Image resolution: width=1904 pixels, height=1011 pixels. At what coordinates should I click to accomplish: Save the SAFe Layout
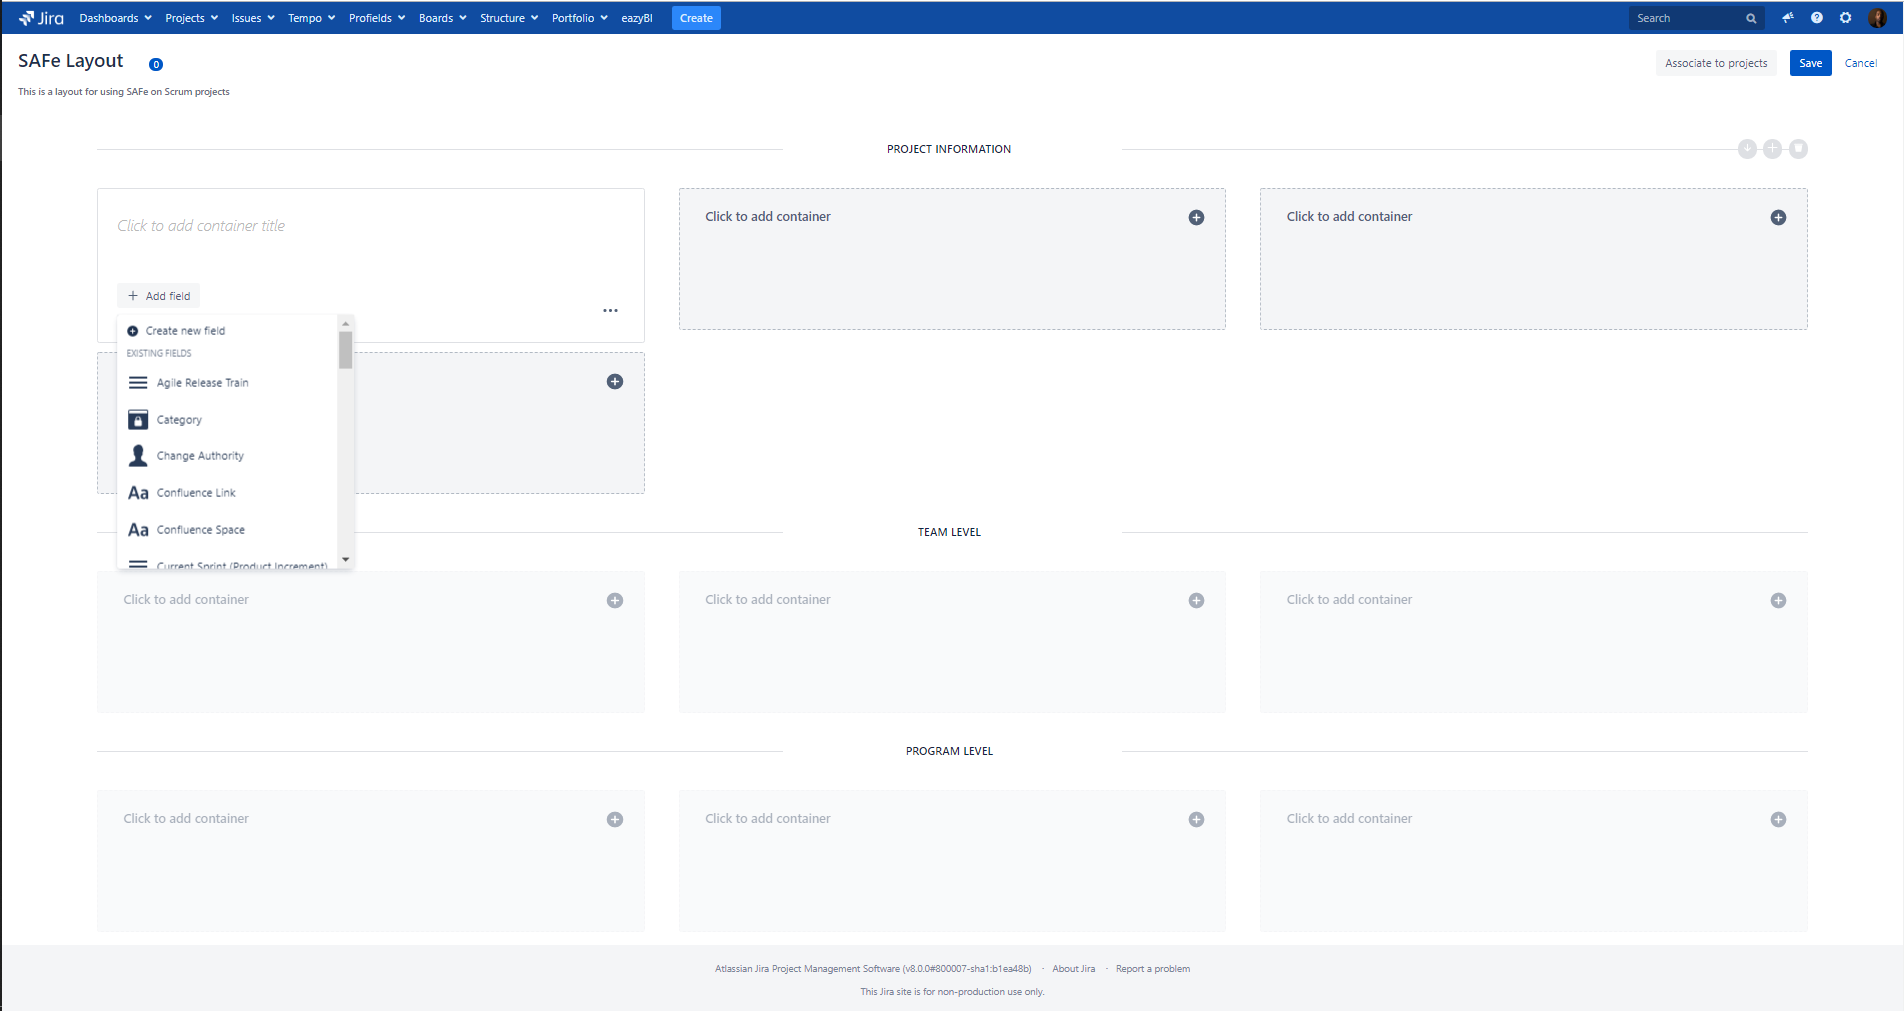(1810, 62)
